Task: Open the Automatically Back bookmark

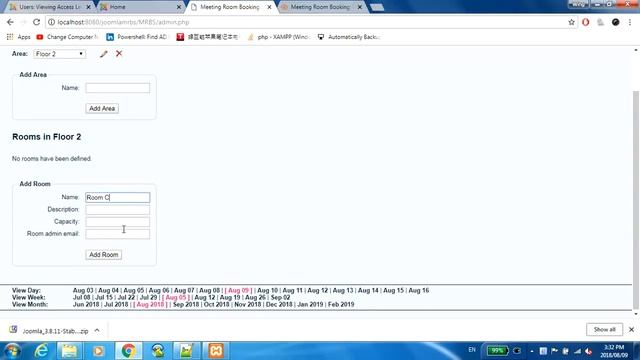Action: (349, 37)
